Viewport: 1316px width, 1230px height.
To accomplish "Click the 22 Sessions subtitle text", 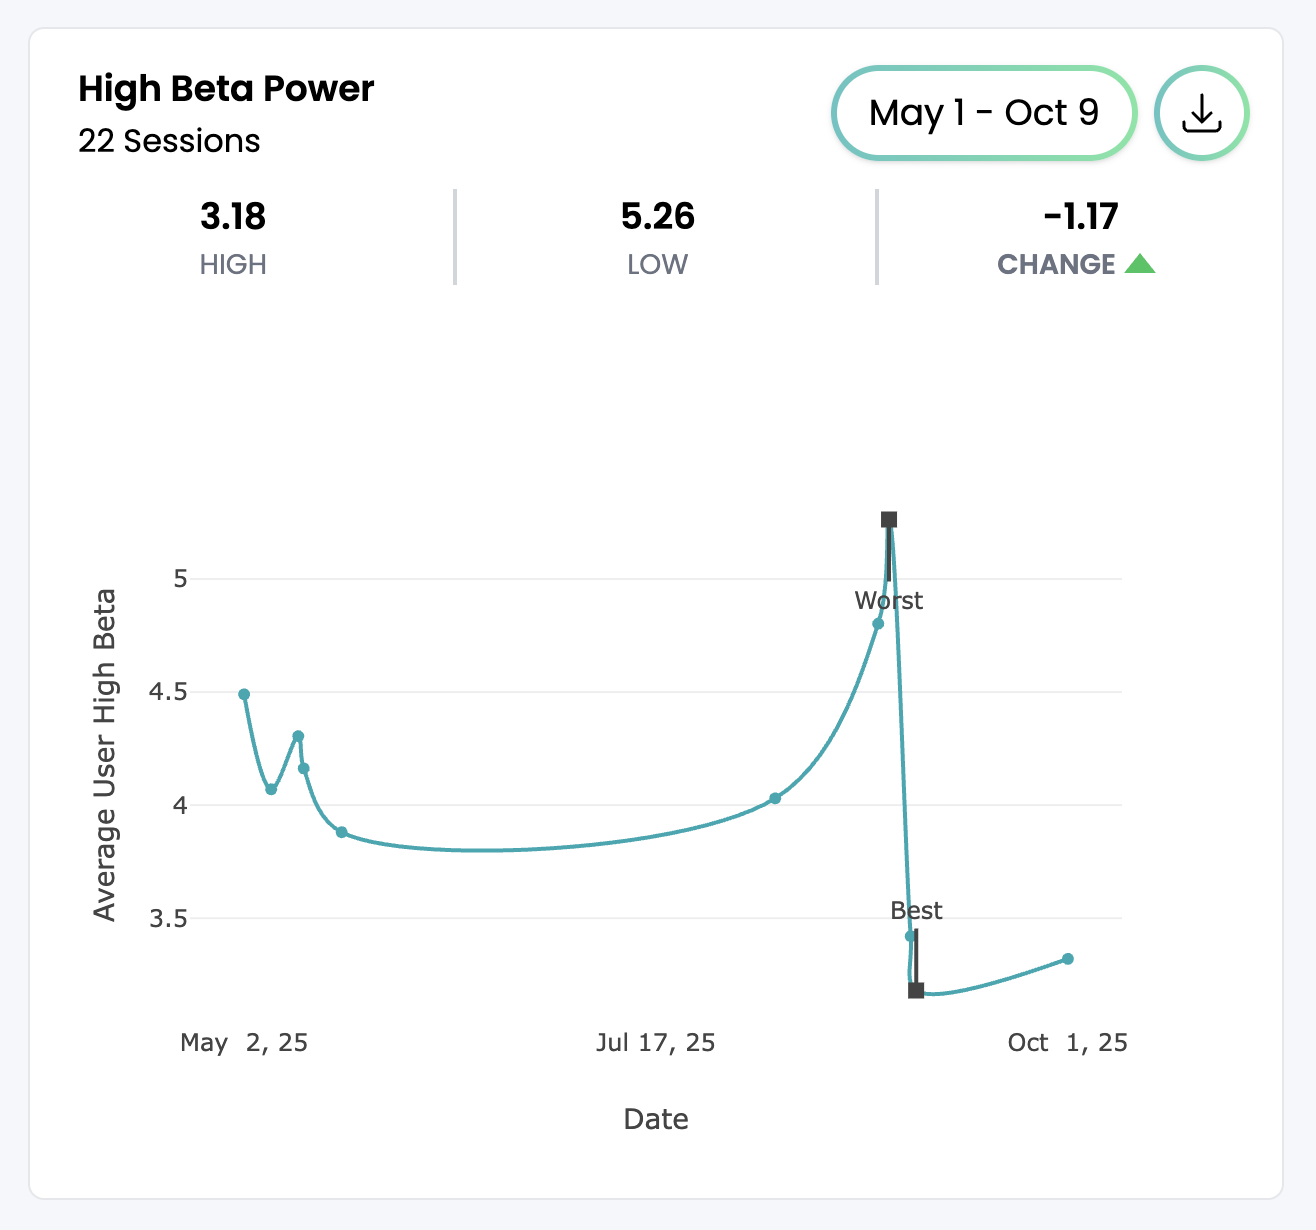I will click(x=169, y=141).
